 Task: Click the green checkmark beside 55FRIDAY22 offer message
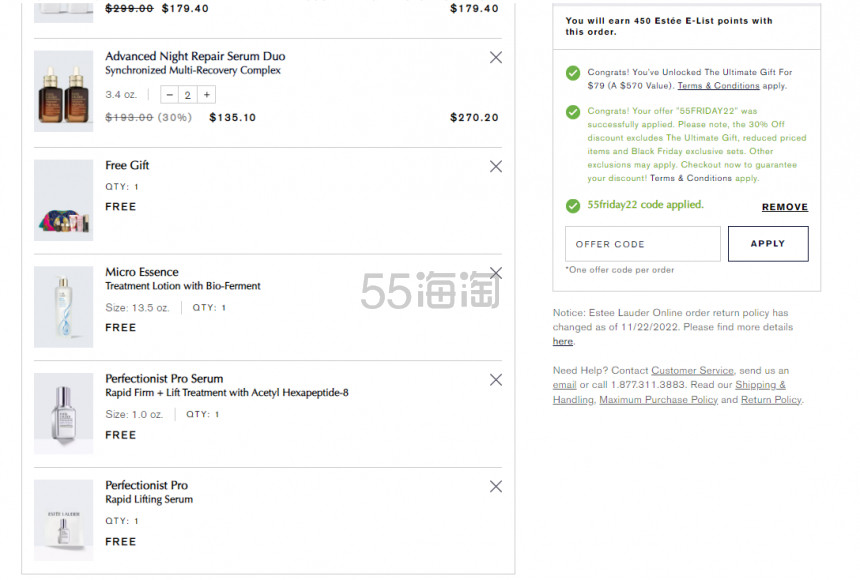click(573, 112)
